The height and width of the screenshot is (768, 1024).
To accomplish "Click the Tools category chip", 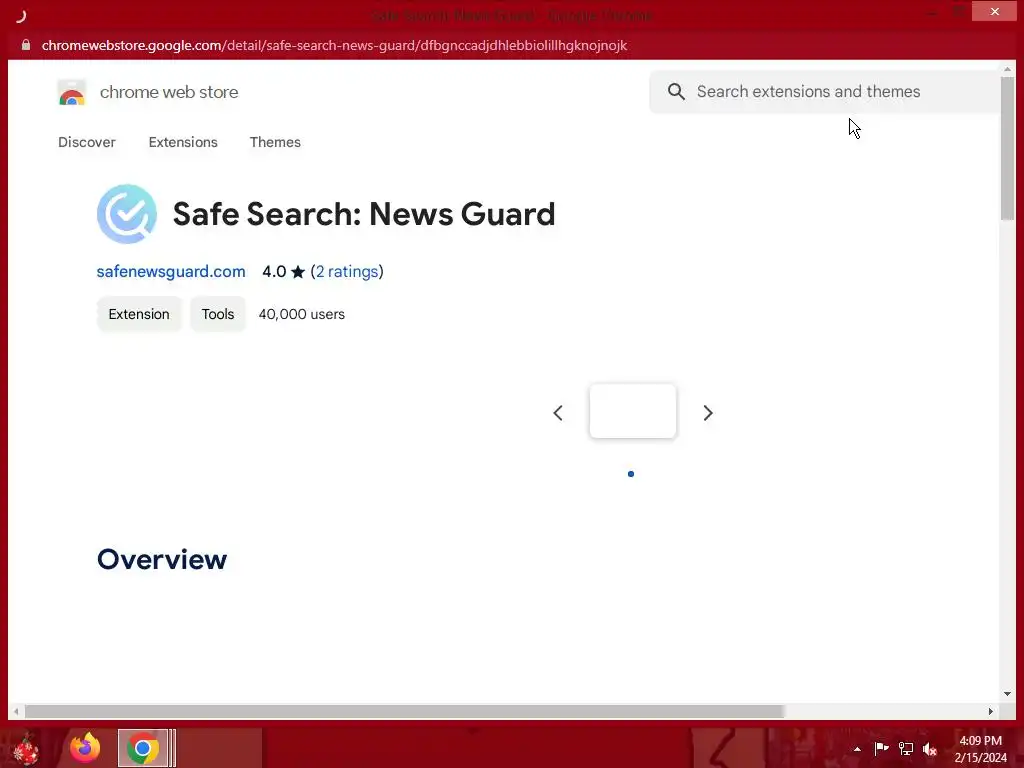I will point(218,314).
